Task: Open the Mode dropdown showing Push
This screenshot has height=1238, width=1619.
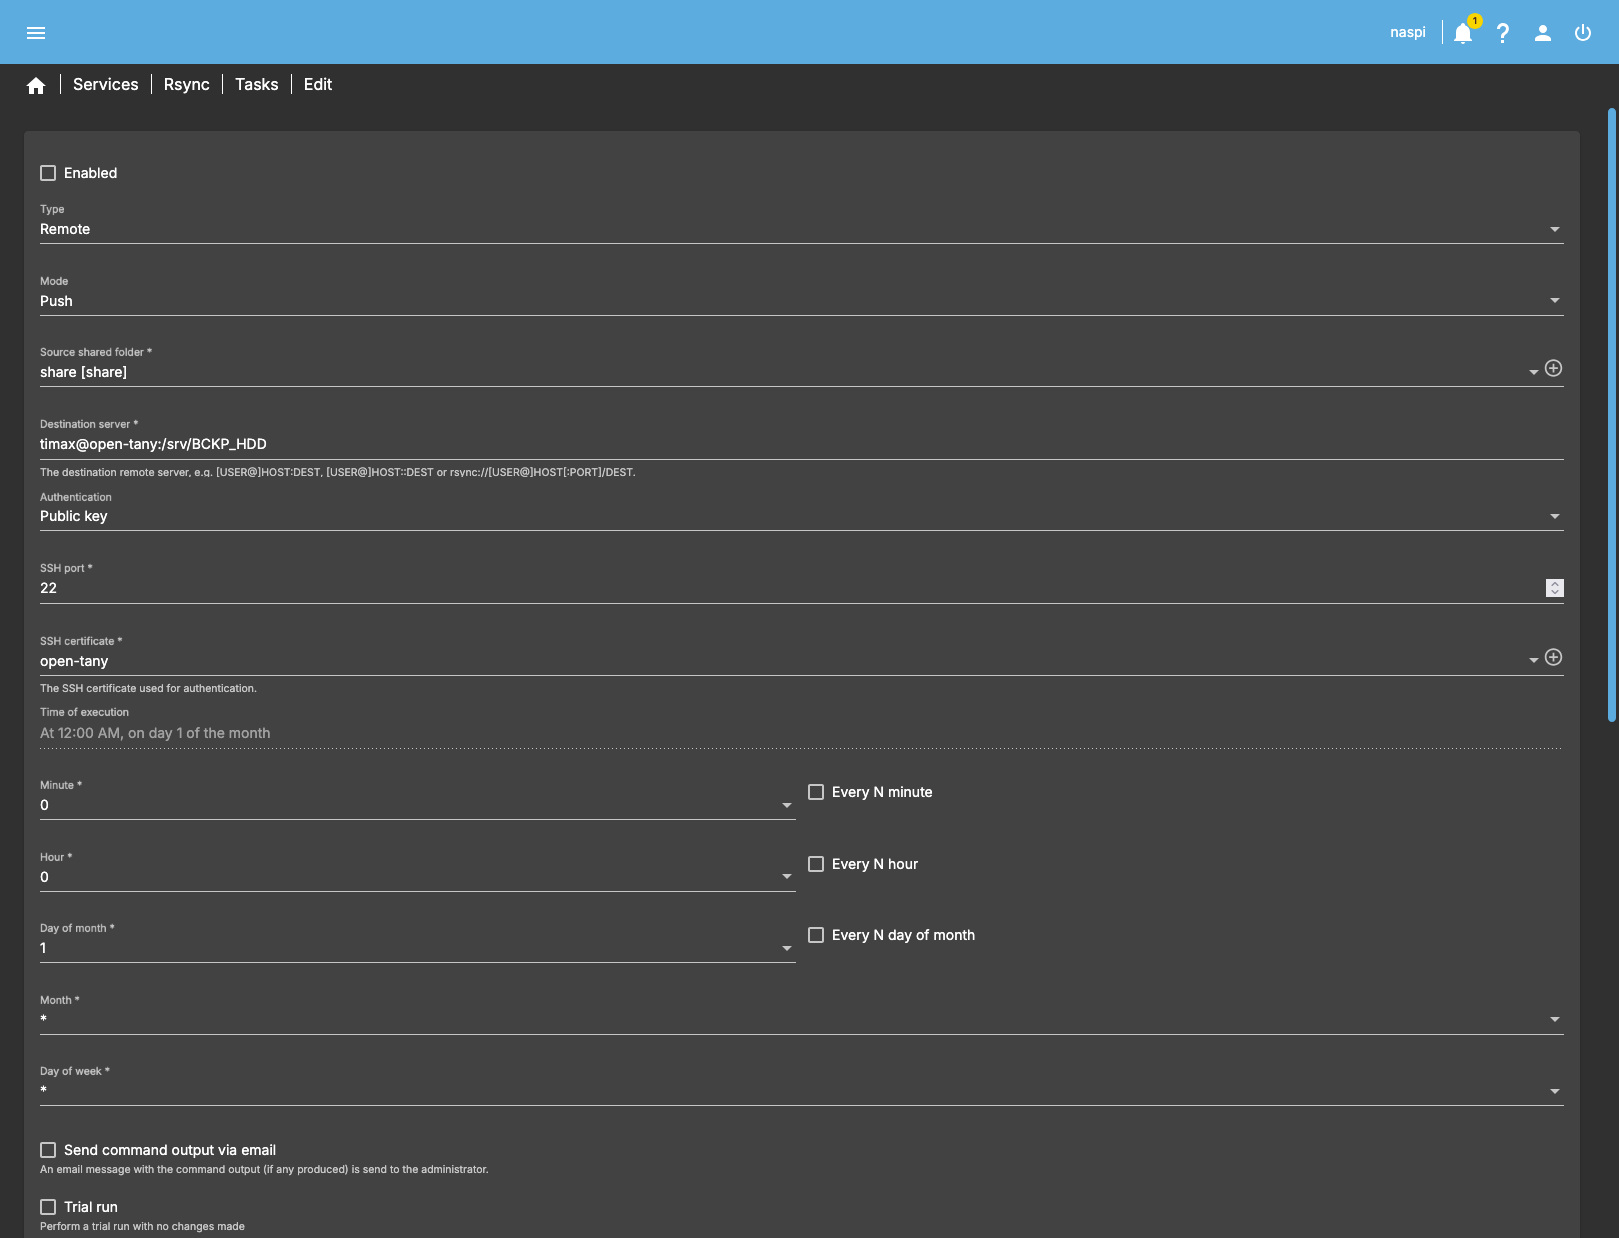Action: [801, 301]
